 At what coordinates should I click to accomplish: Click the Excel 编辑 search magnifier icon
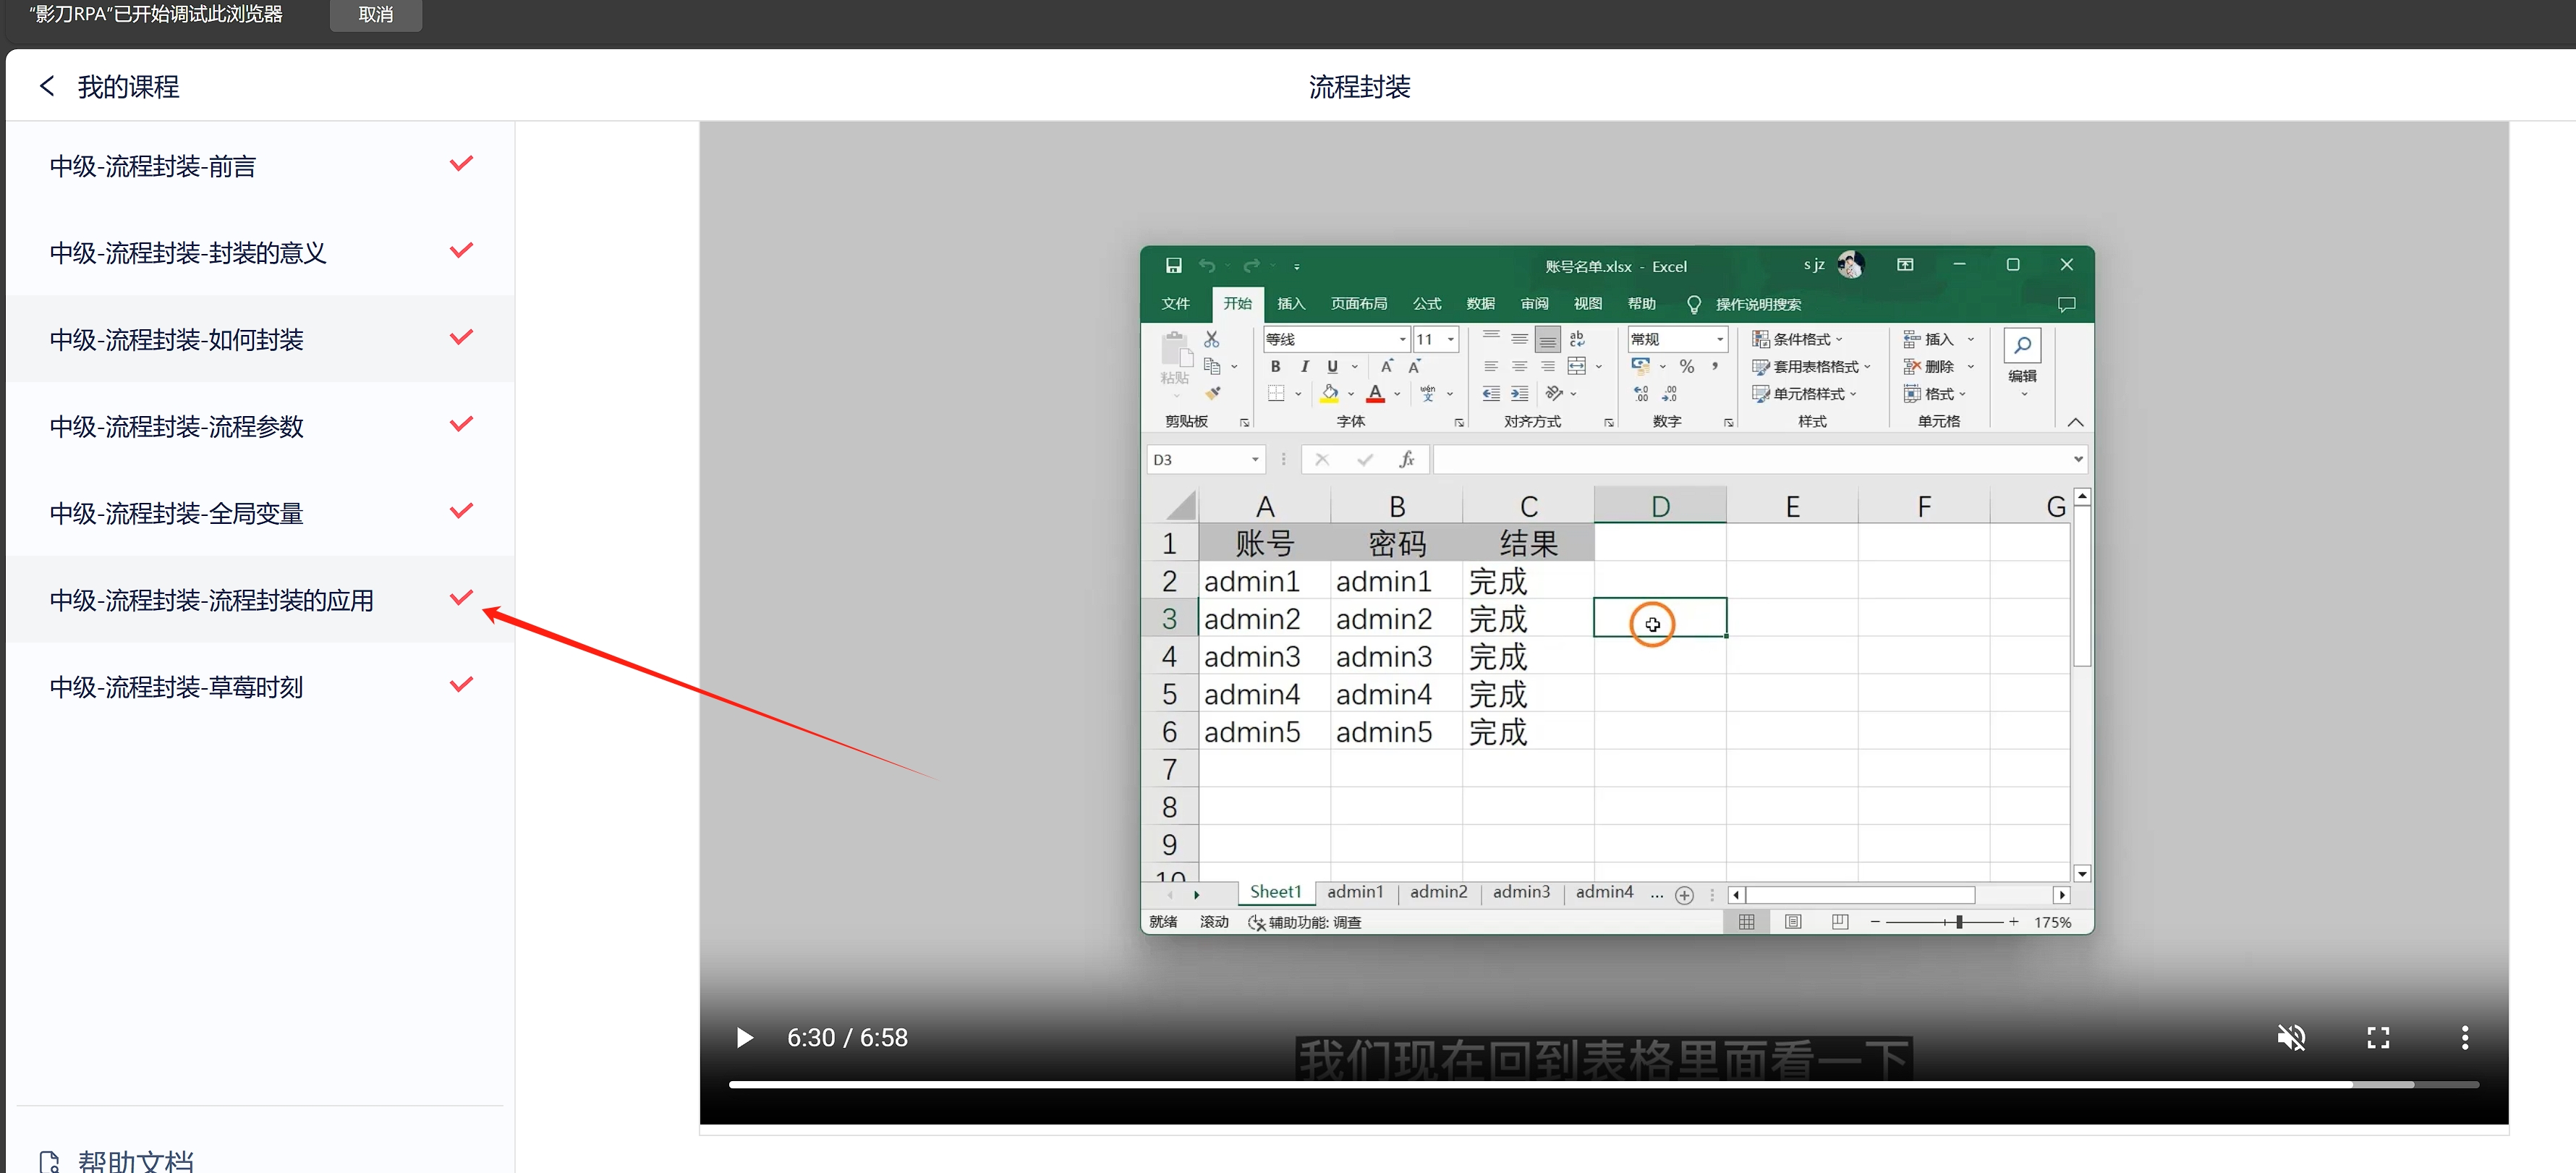(2022, 346)
